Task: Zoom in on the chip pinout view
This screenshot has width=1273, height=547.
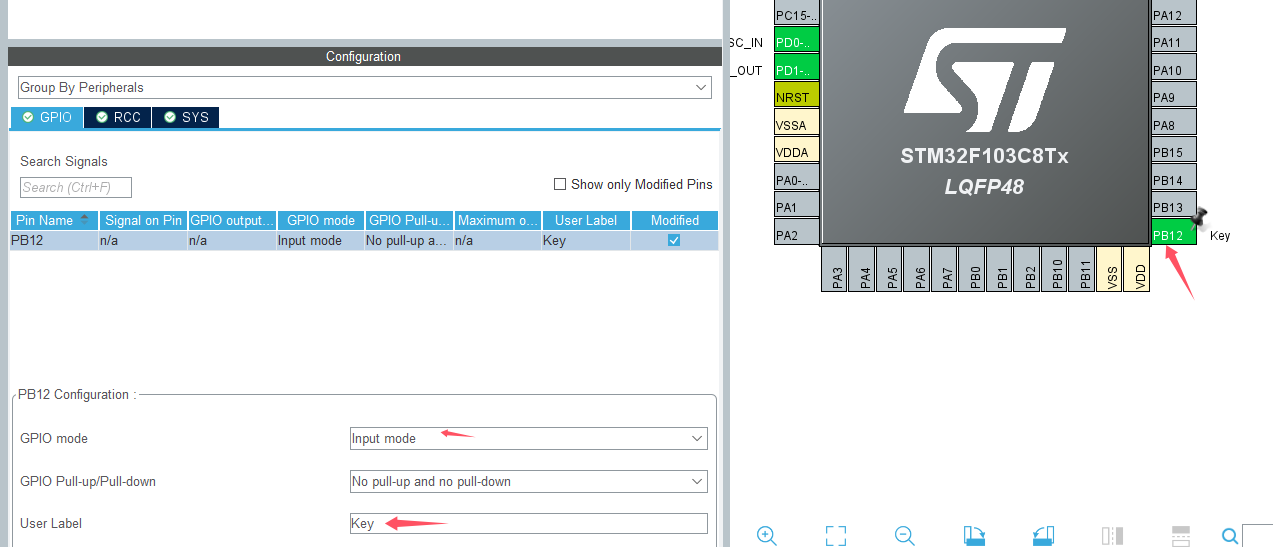Action: pyautogui.click(x=767, y=535)
